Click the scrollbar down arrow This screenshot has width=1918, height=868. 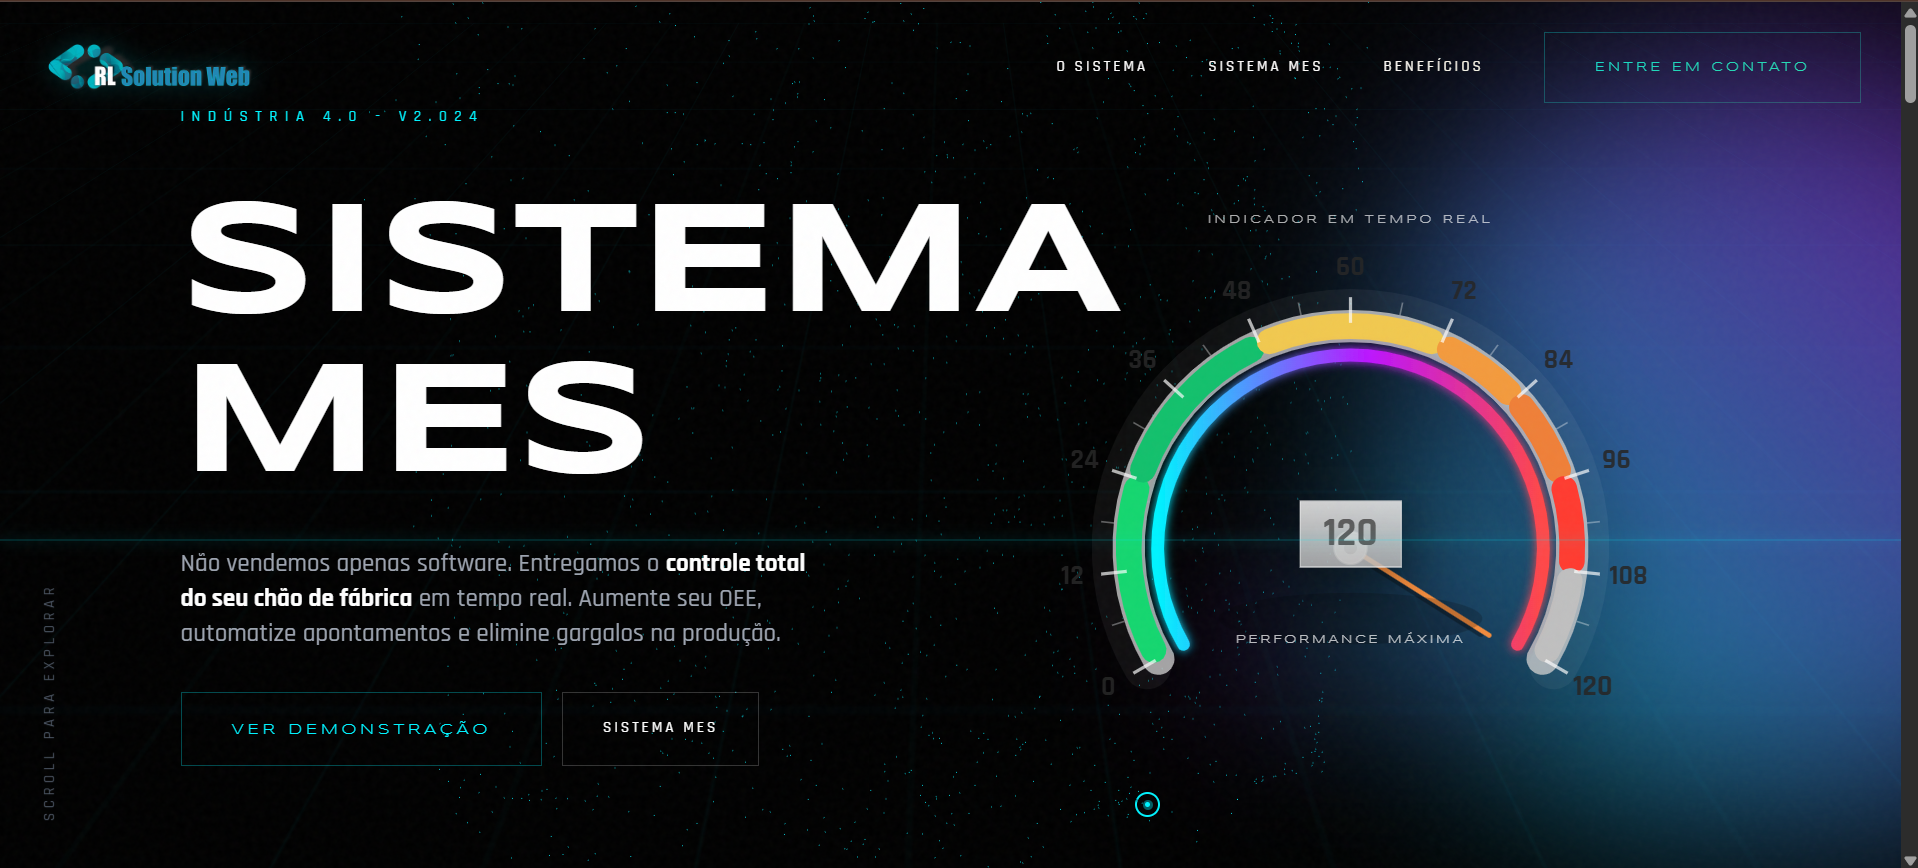(1910, 860)
